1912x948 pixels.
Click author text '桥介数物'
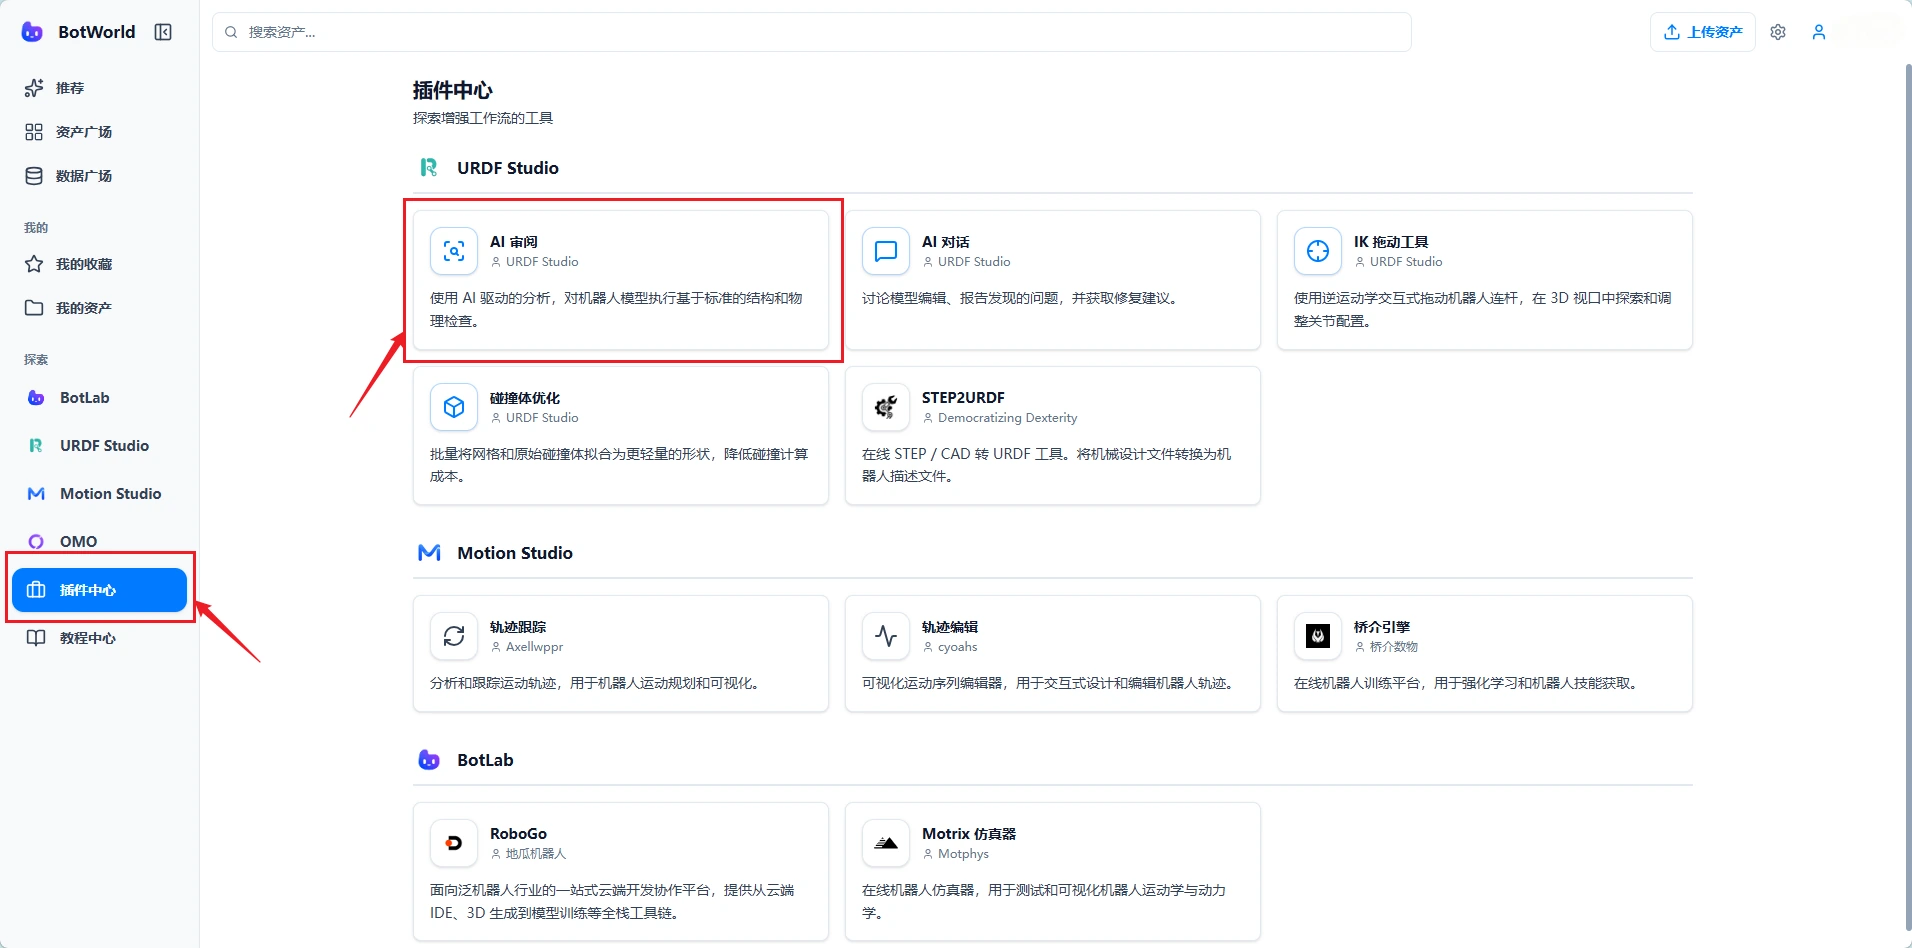coord(1394,647)
